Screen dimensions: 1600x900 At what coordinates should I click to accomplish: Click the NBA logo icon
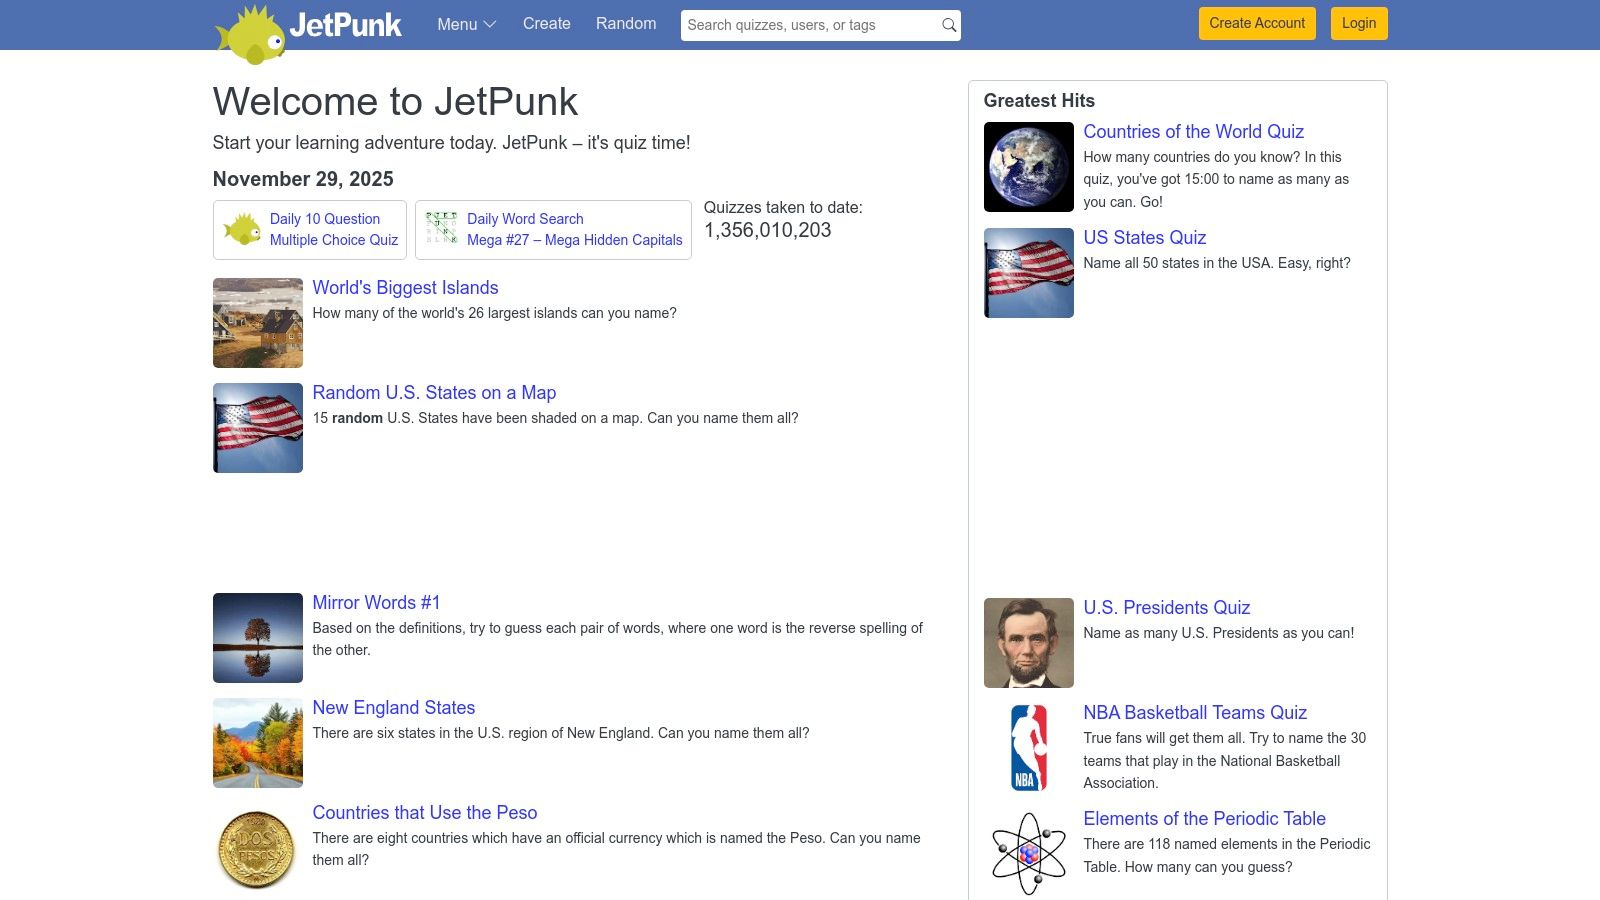click(1027, 747)
